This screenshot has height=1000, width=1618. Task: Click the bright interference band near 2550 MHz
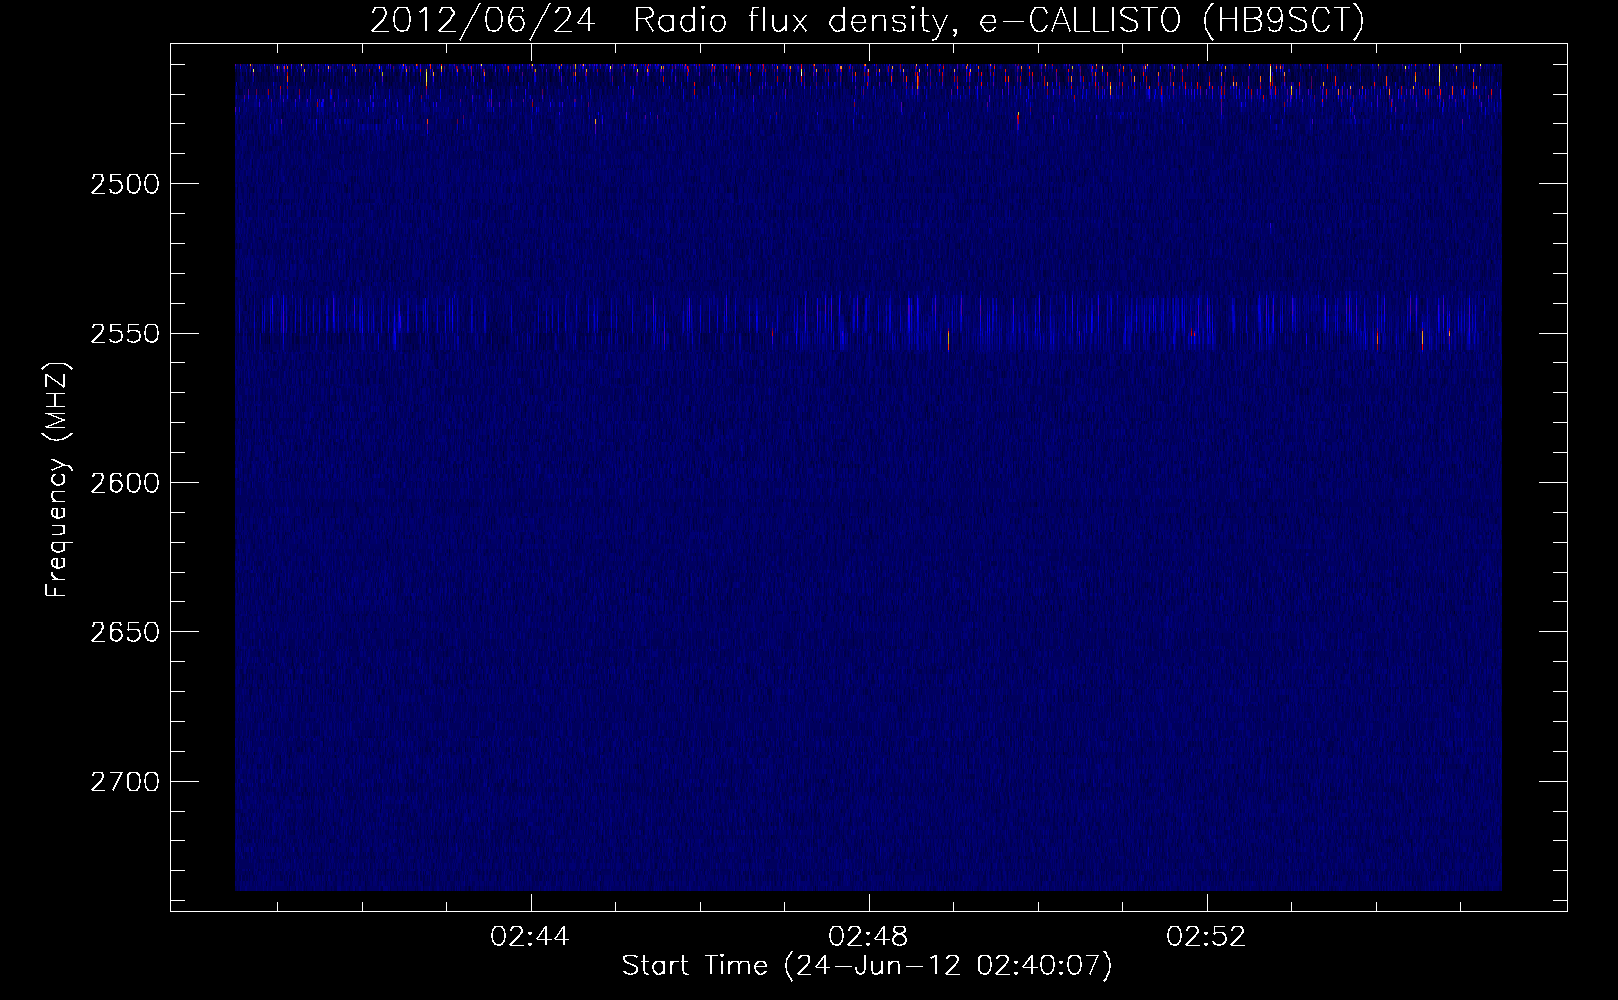click(x=868, y=322)
